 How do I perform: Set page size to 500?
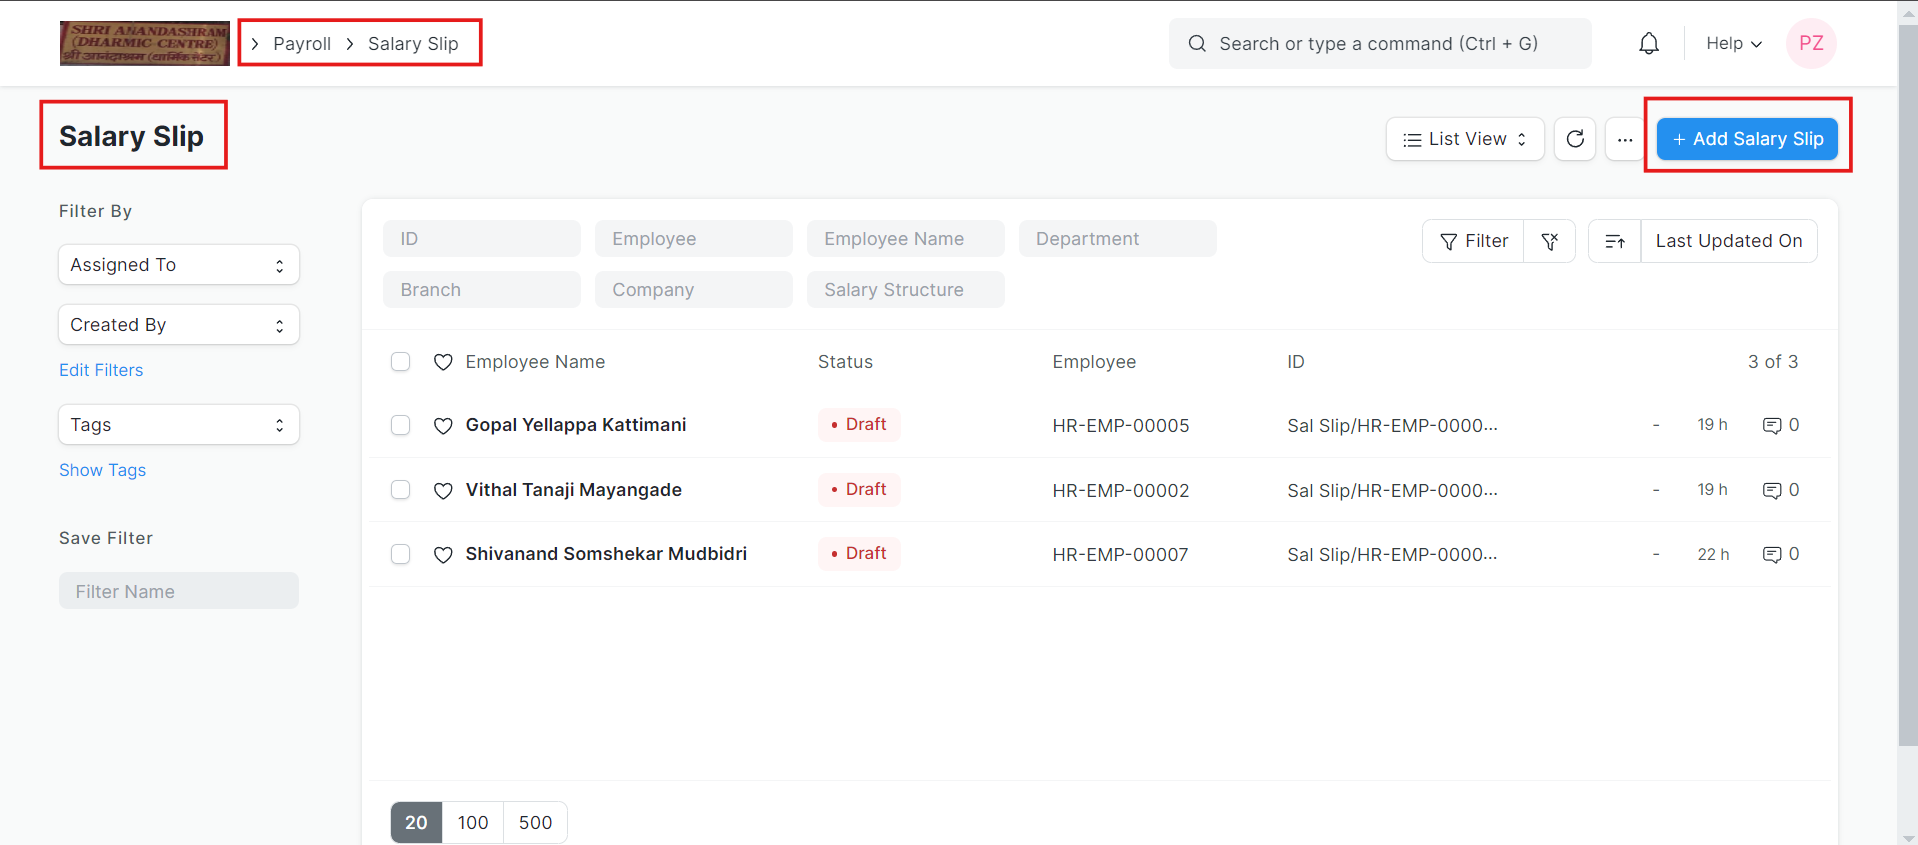(535, 823)
